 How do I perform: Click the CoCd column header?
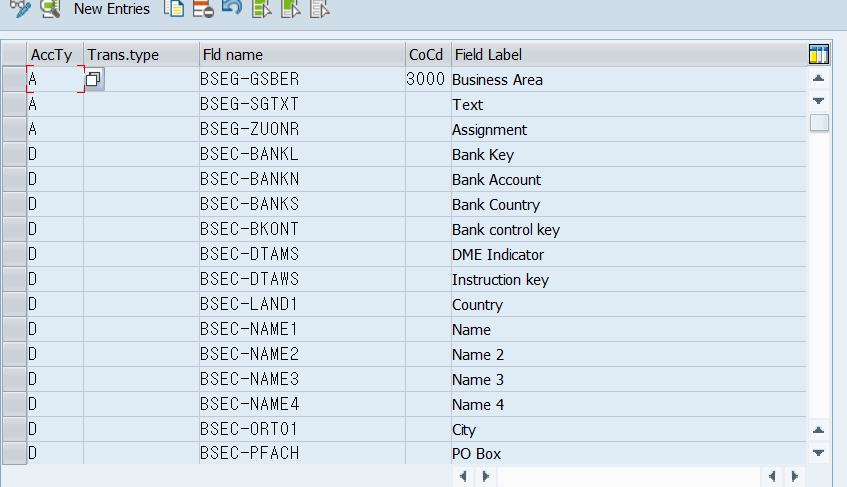428,55
